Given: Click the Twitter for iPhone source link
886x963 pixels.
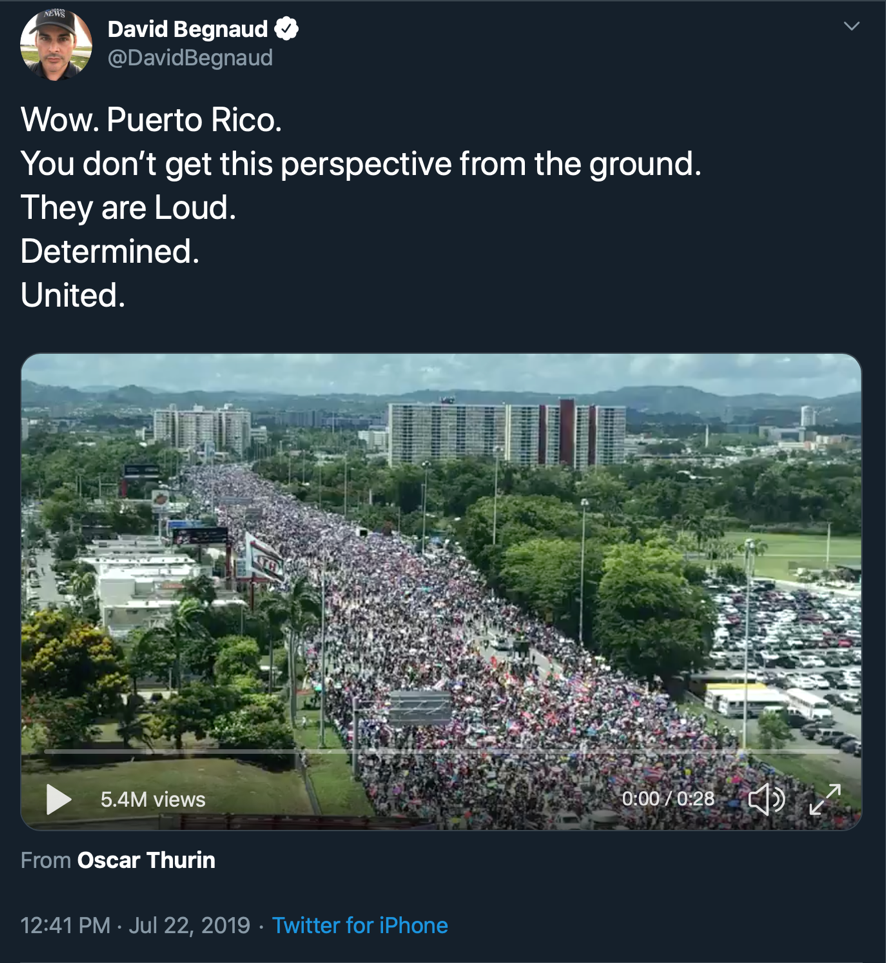Looking at the screenshot, I should click(x=360, y=926).
